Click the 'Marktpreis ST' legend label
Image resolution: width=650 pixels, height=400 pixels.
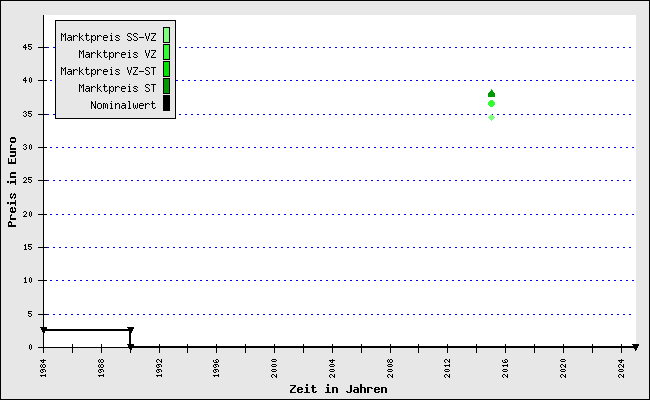[116, 88]
